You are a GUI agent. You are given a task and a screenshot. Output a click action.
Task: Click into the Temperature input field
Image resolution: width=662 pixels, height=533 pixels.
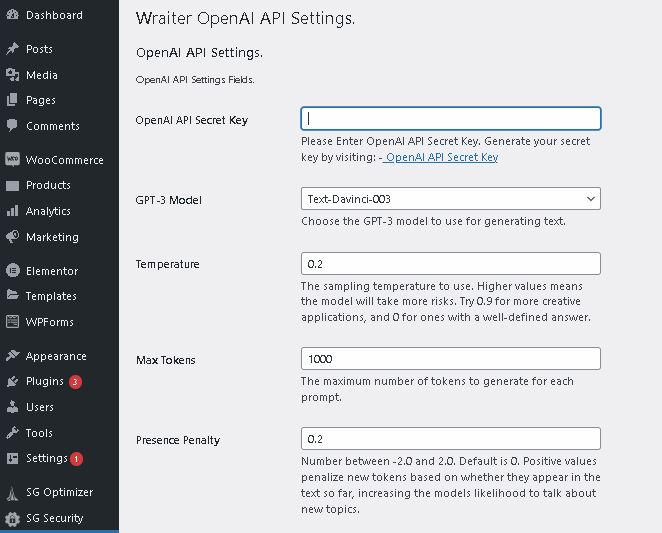[450, 264]
